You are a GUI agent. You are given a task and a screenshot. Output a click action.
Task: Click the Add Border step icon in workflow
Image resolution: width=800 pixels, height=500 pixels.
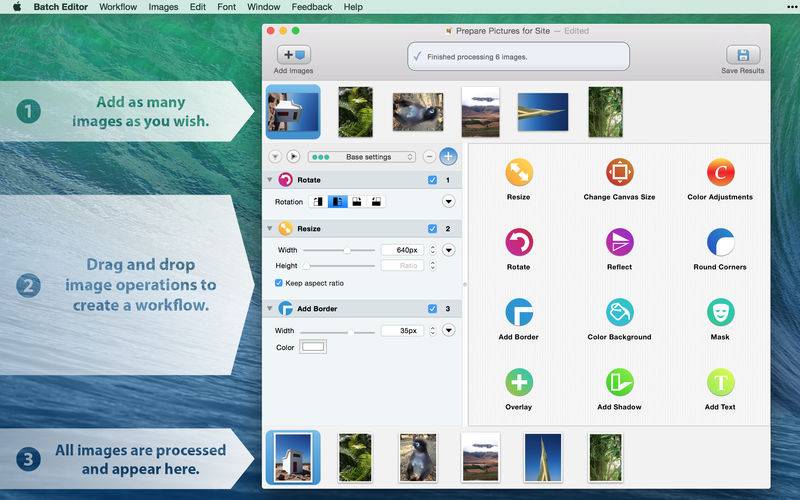285,309
